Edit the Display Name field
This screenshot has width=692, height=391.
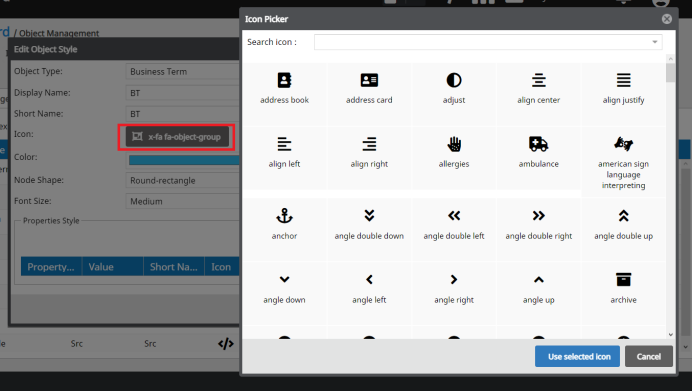coord(182,93)
